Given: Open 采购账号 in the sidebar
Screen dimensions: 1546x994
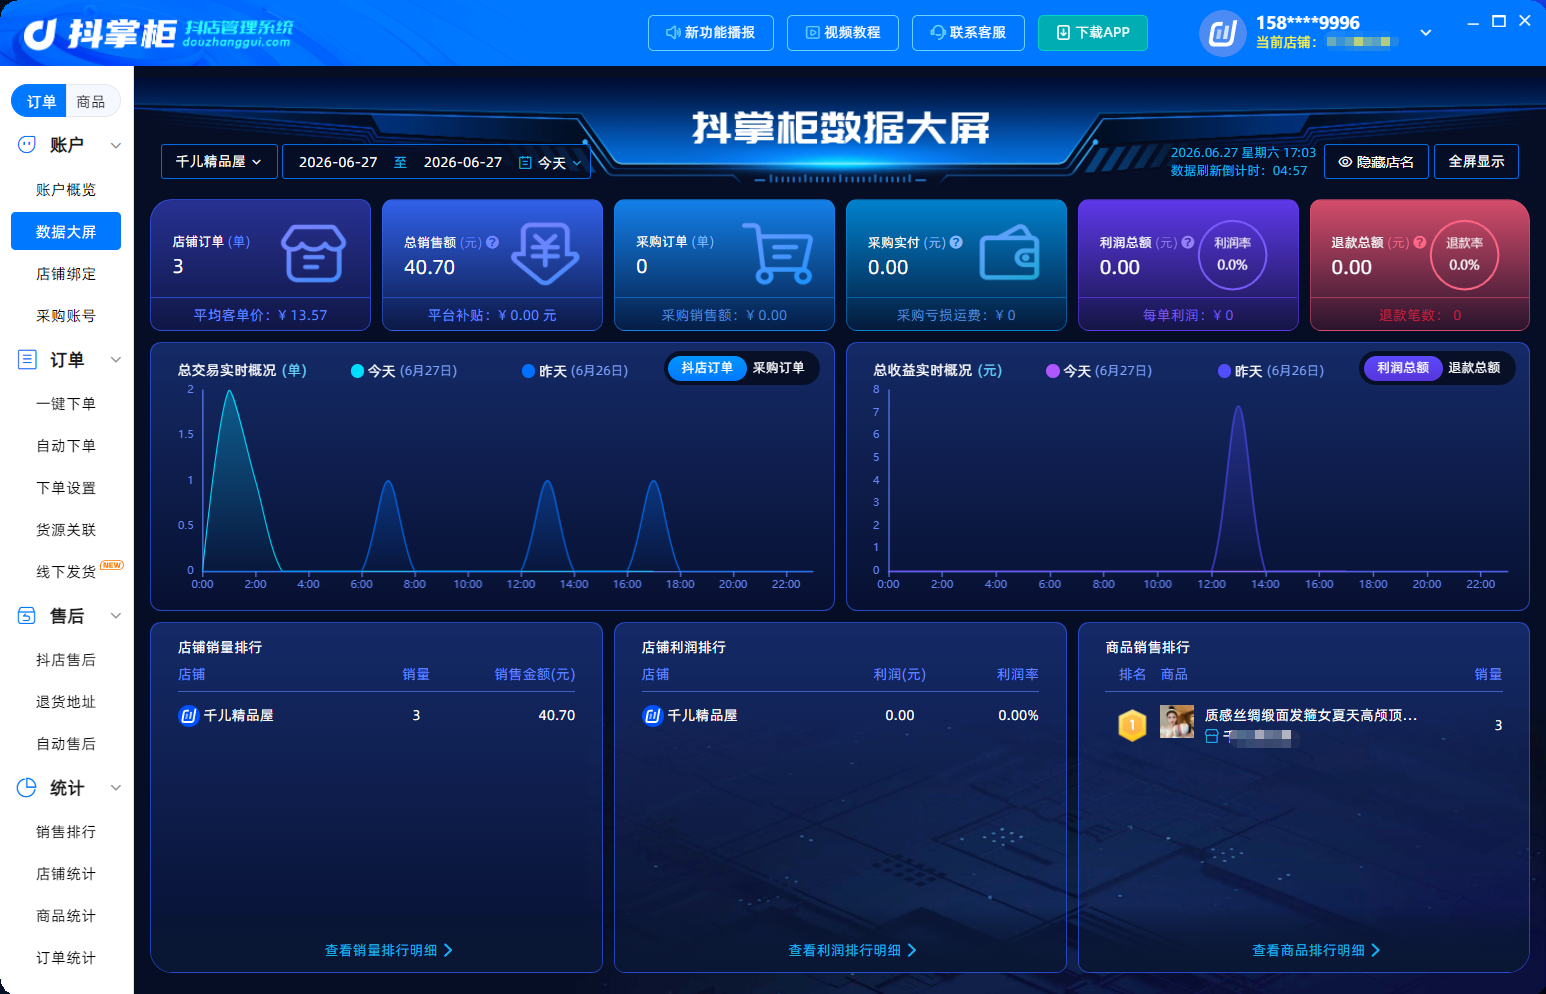Looking at the screenshot, I should [66, 316].
